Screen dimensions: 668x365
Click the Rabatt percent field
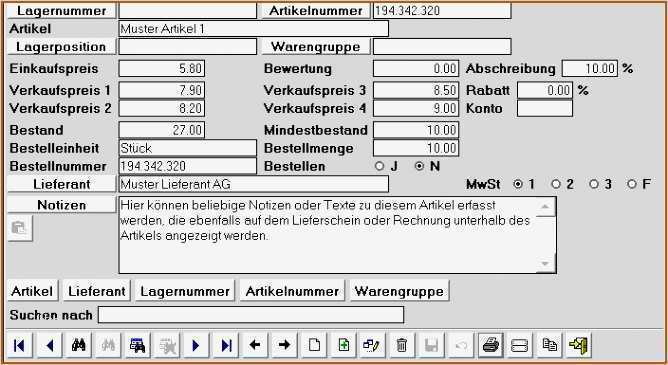[x=545, y=90]
